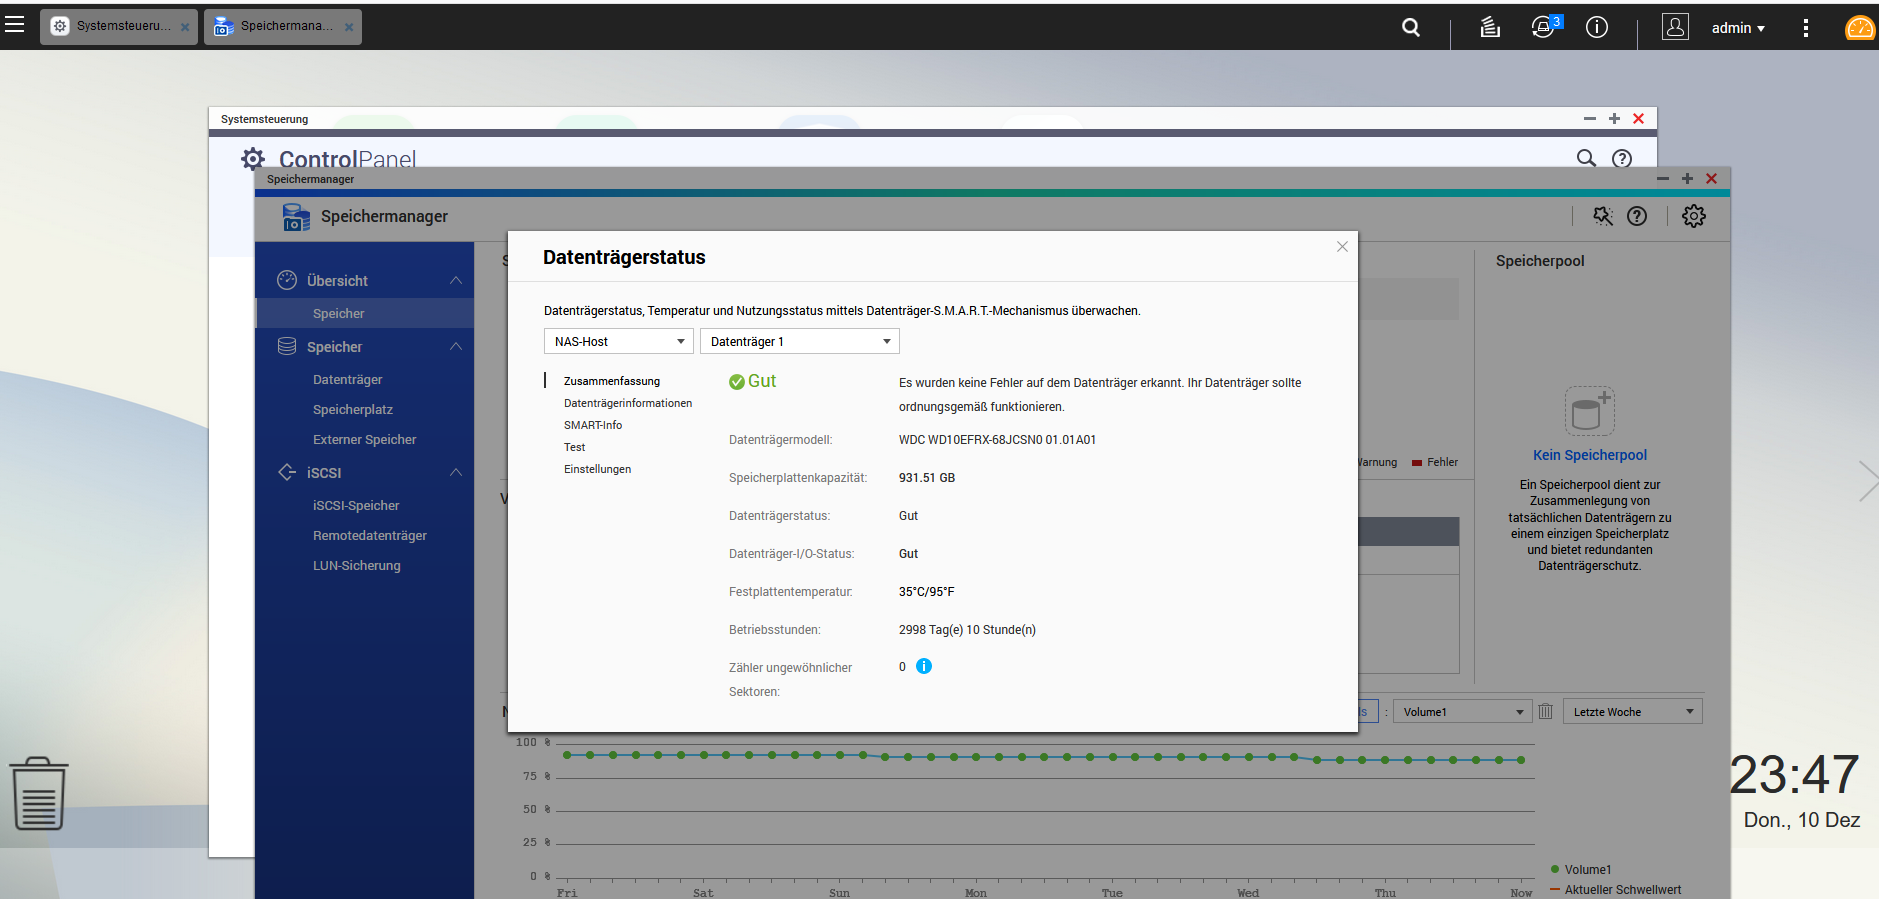Open the Letzte Woche time range dropdown
The height and width of the screenshot is (899, 1879).
[1632, 711]
